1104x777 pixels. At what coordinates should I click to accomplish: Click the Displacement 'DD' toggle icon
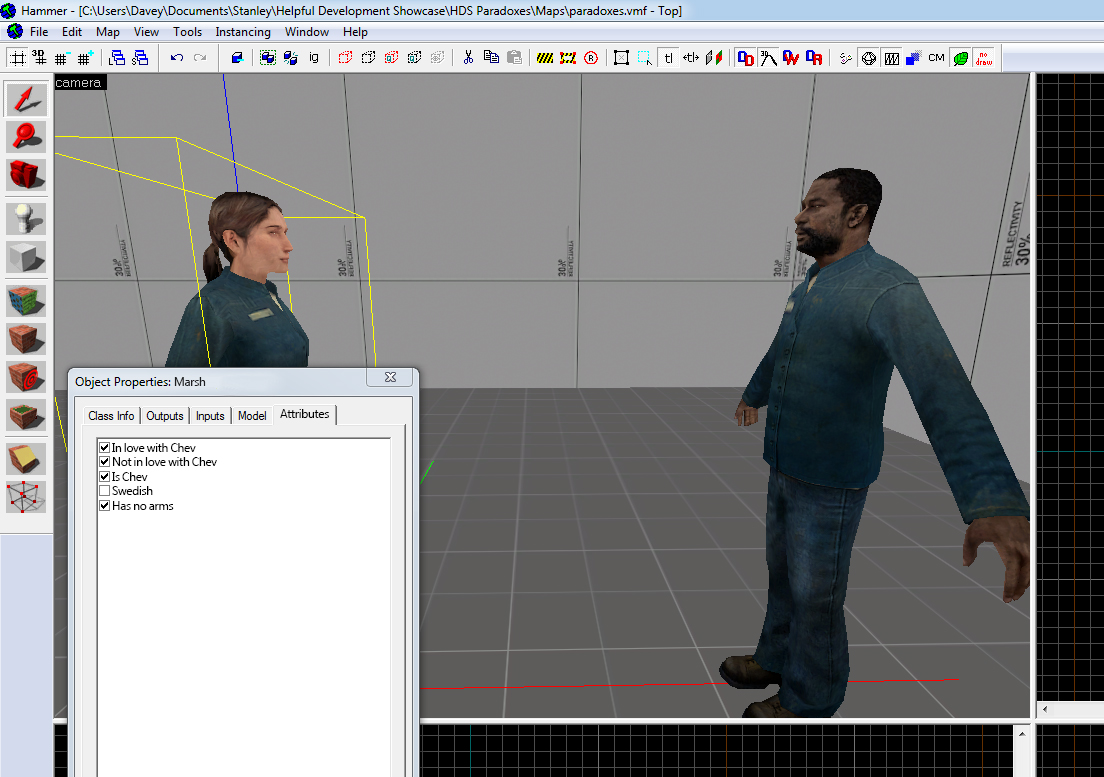pyautogui.click(x=745, y=58)
